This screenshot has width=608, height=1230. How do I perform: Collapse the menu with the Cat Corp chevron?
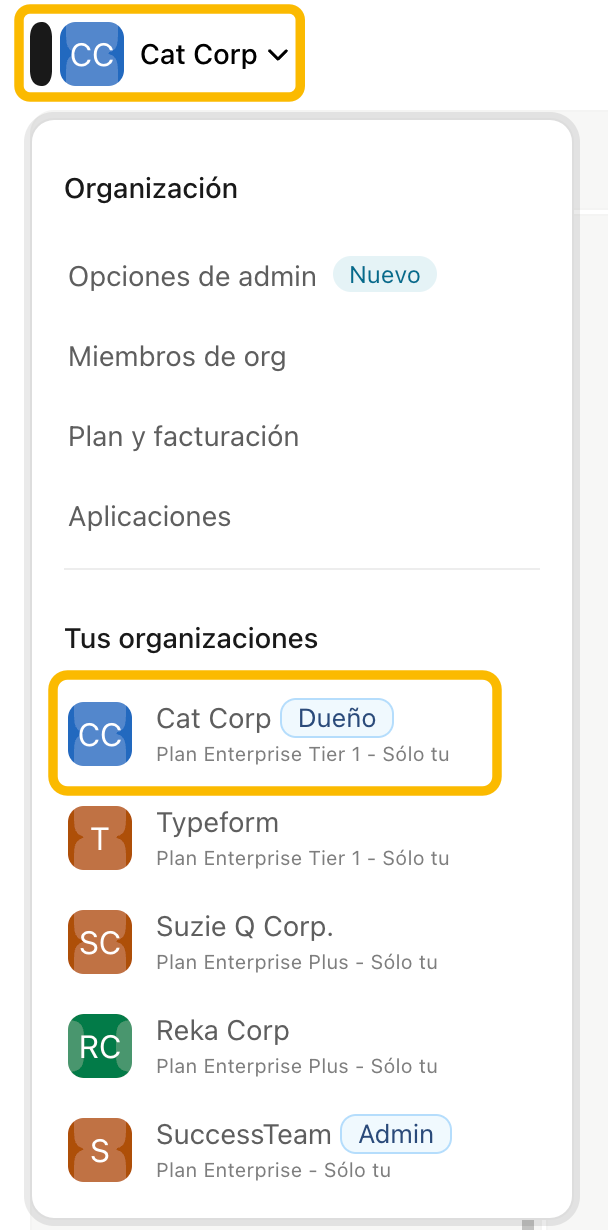click(x=278, y=56)
